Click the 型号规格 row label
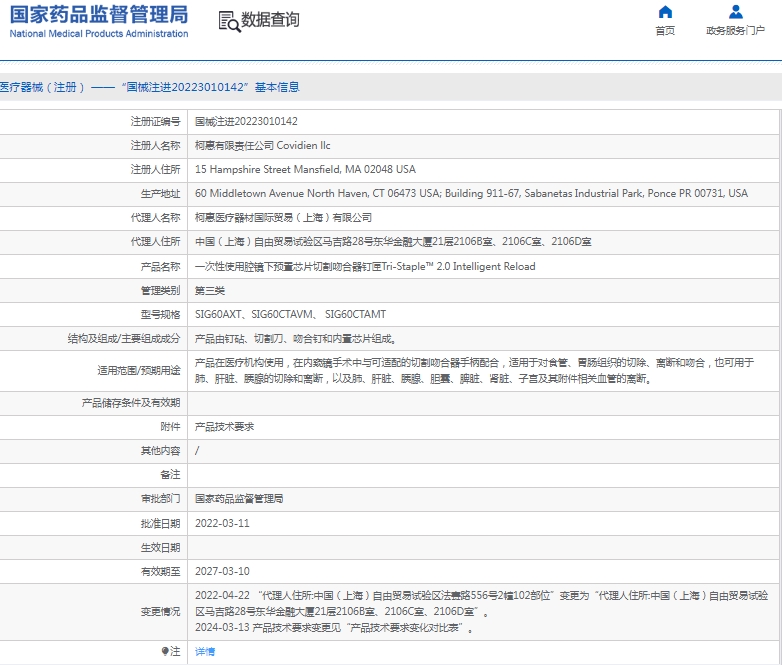This screenshot has height=665, width=782. [x=160, y=314]
